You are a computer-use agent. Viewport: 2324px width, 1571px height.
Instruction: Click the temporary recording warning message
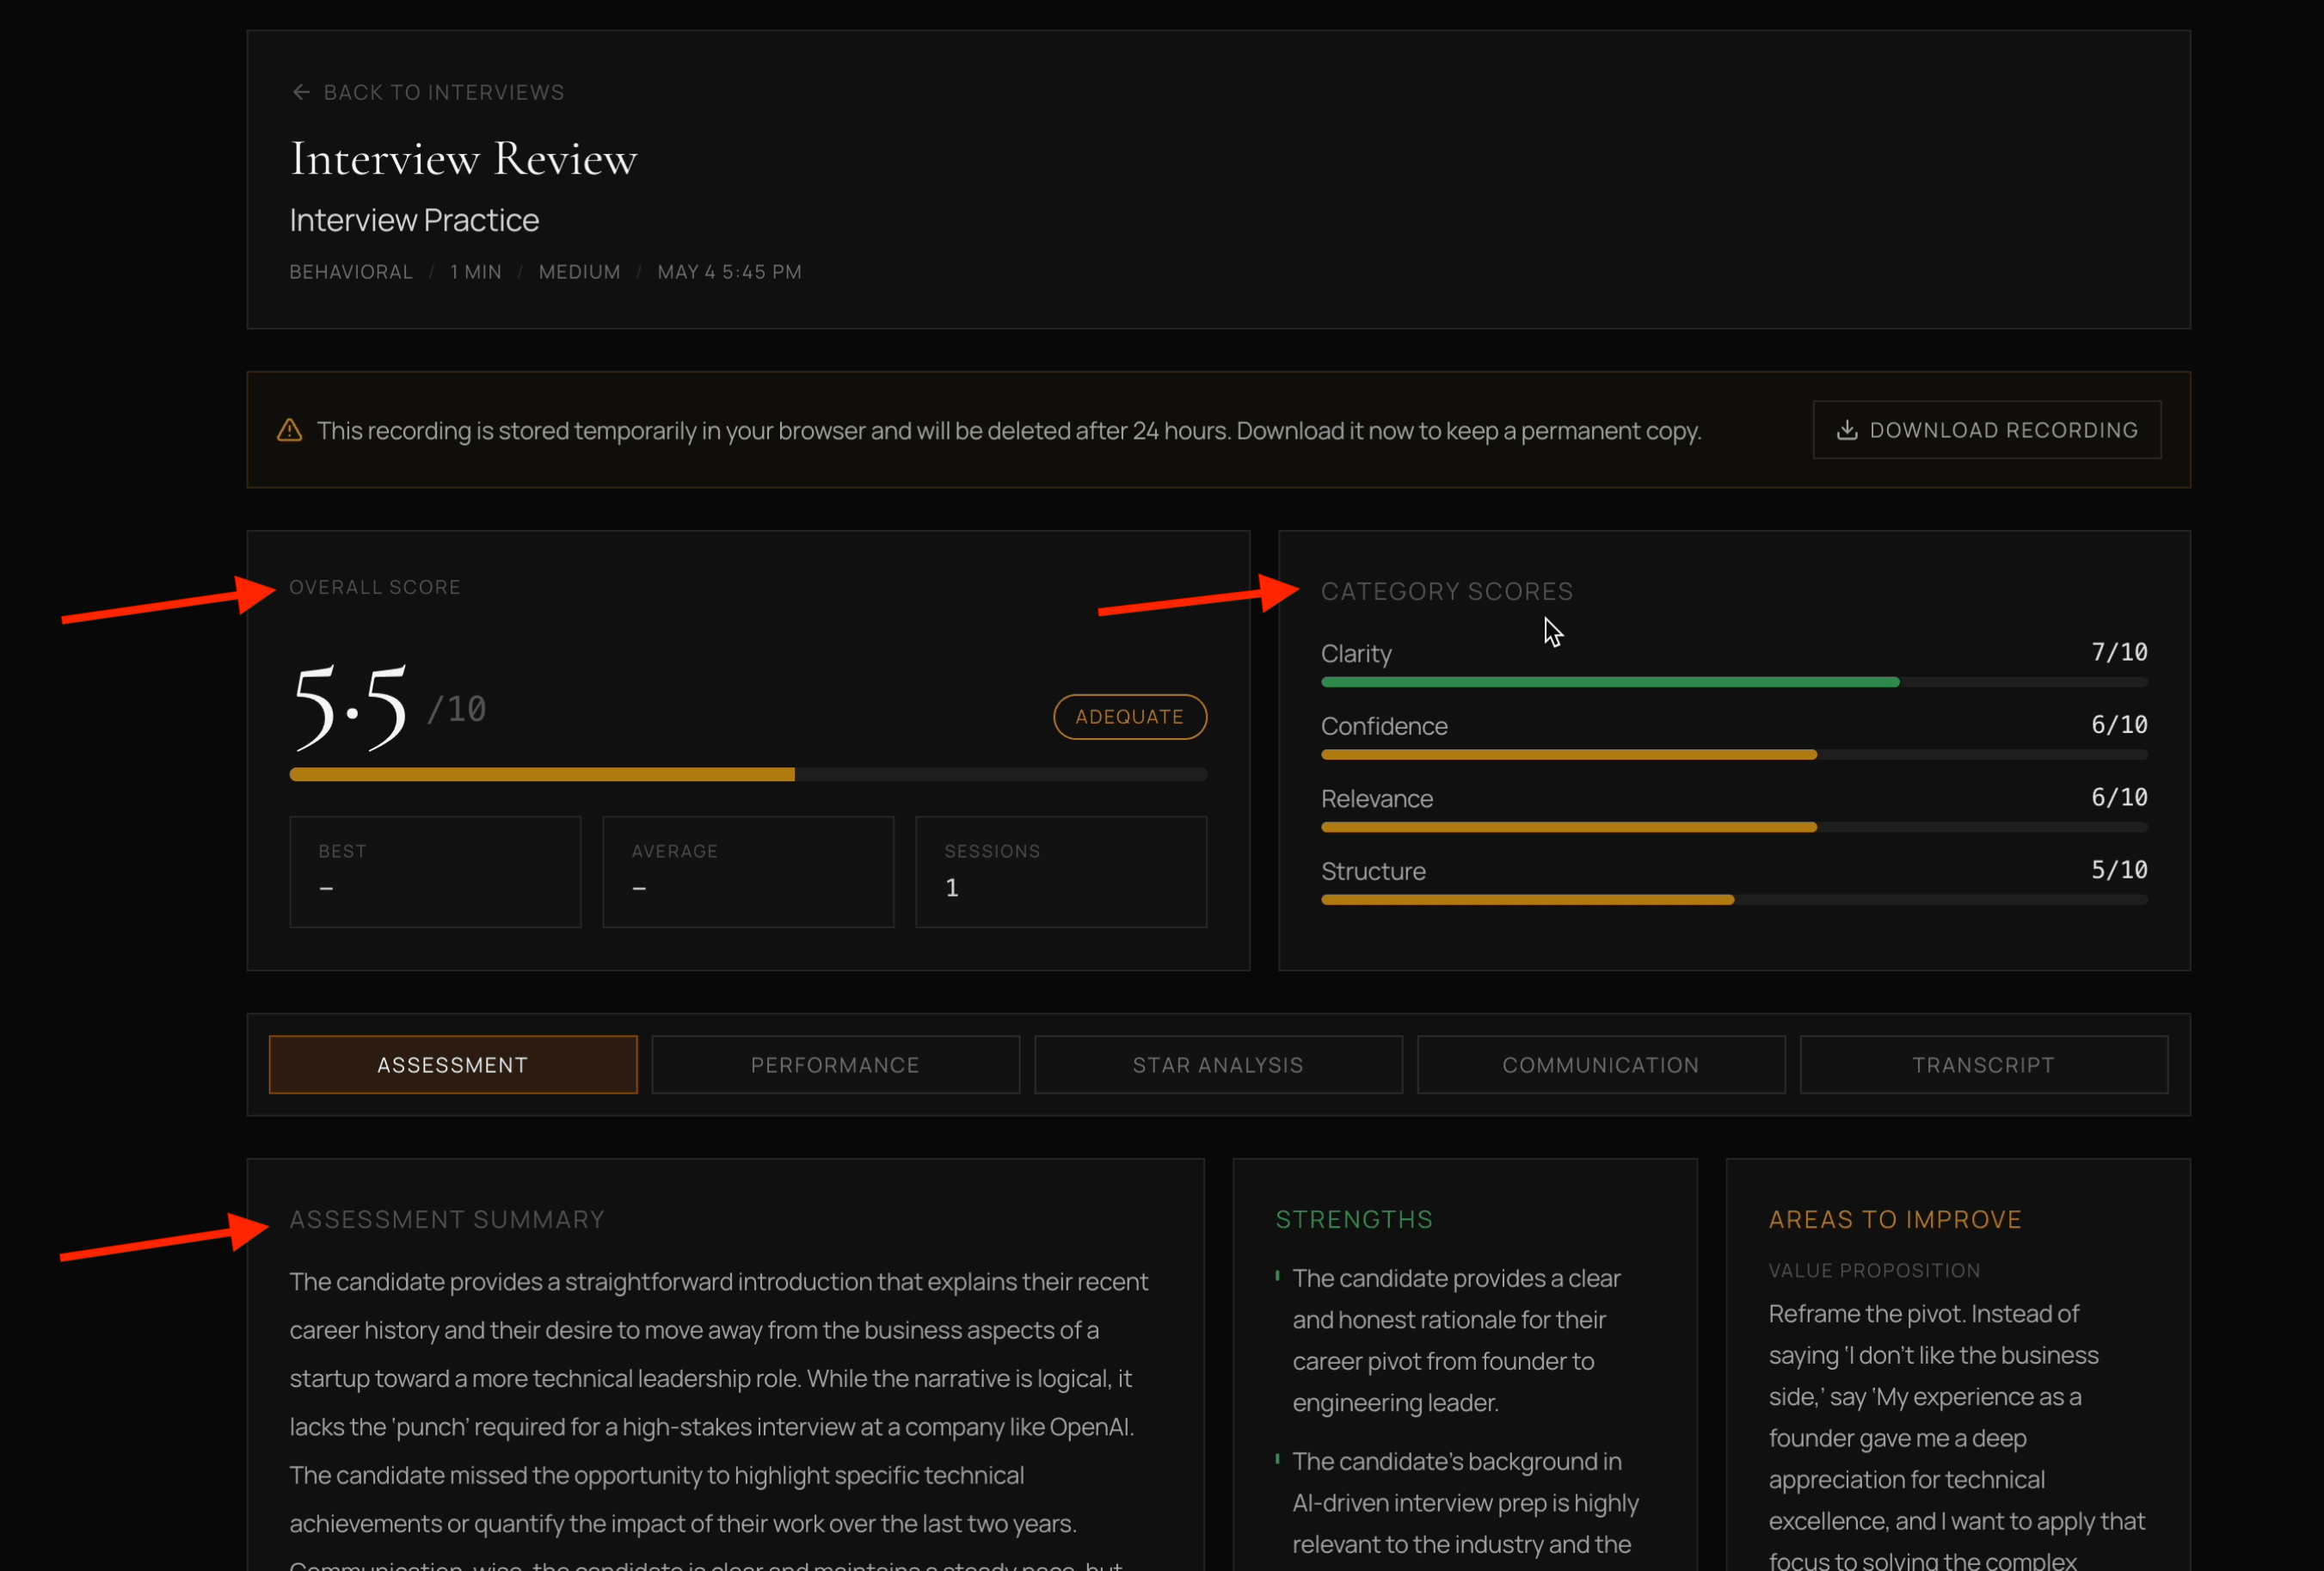pos(1009,431)
